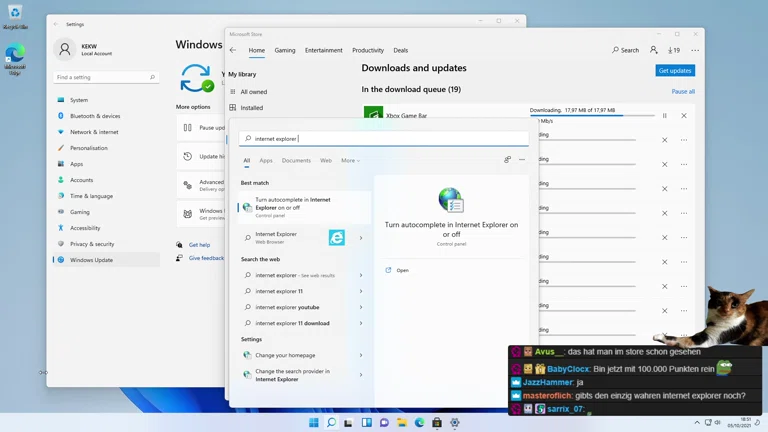Viewport: 768px width, 432px height.
Task: Open Chat icon on taskbar
Action: 384,423
